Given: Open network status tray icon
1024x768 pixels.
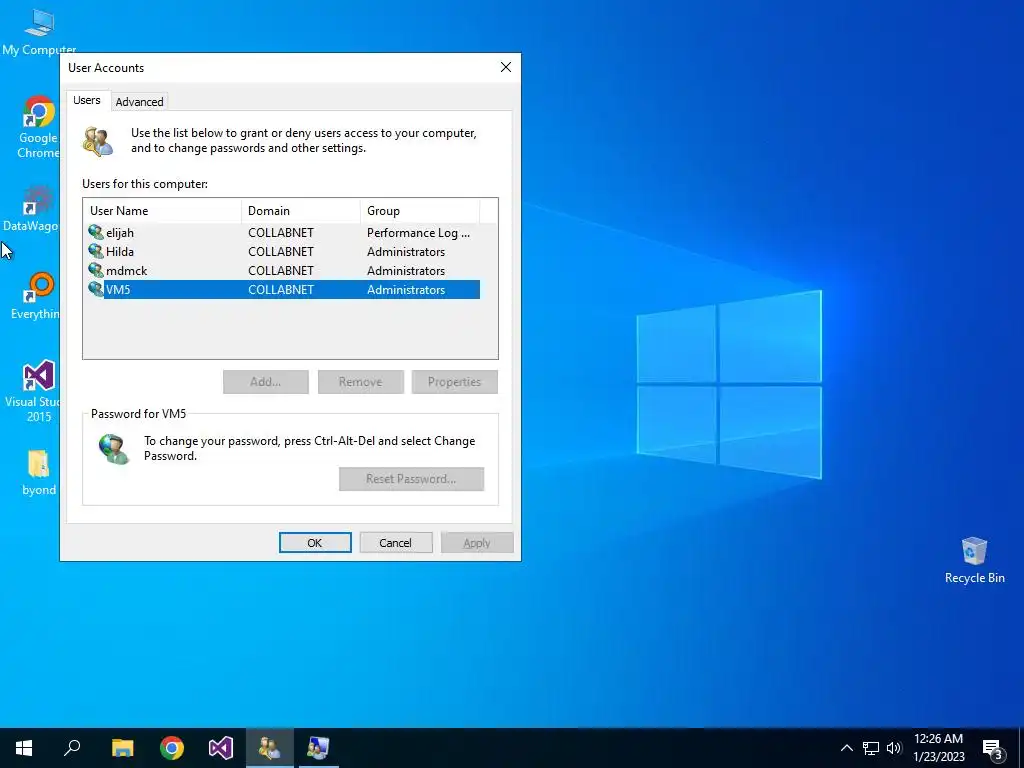Looking at the screenshot, I should pos(871,748).
